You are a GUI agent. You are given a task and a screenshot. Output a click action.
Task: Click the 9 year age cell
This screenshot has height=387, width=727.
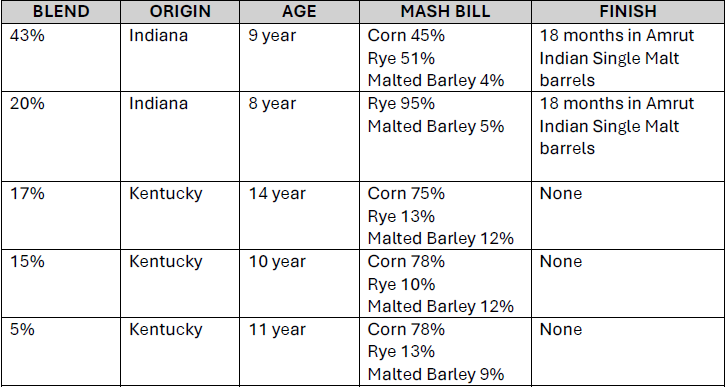click(300, 57)
